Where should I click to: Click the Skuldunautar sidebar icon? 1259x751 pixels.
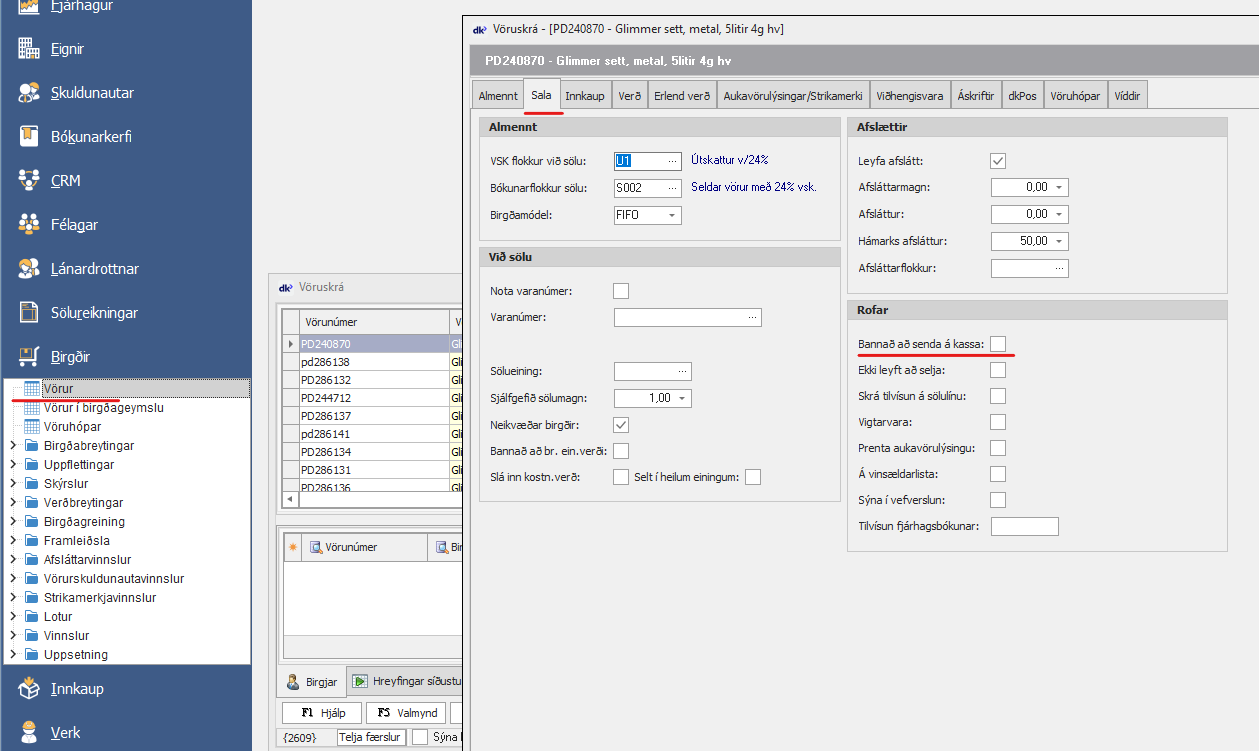coord(28,93)
